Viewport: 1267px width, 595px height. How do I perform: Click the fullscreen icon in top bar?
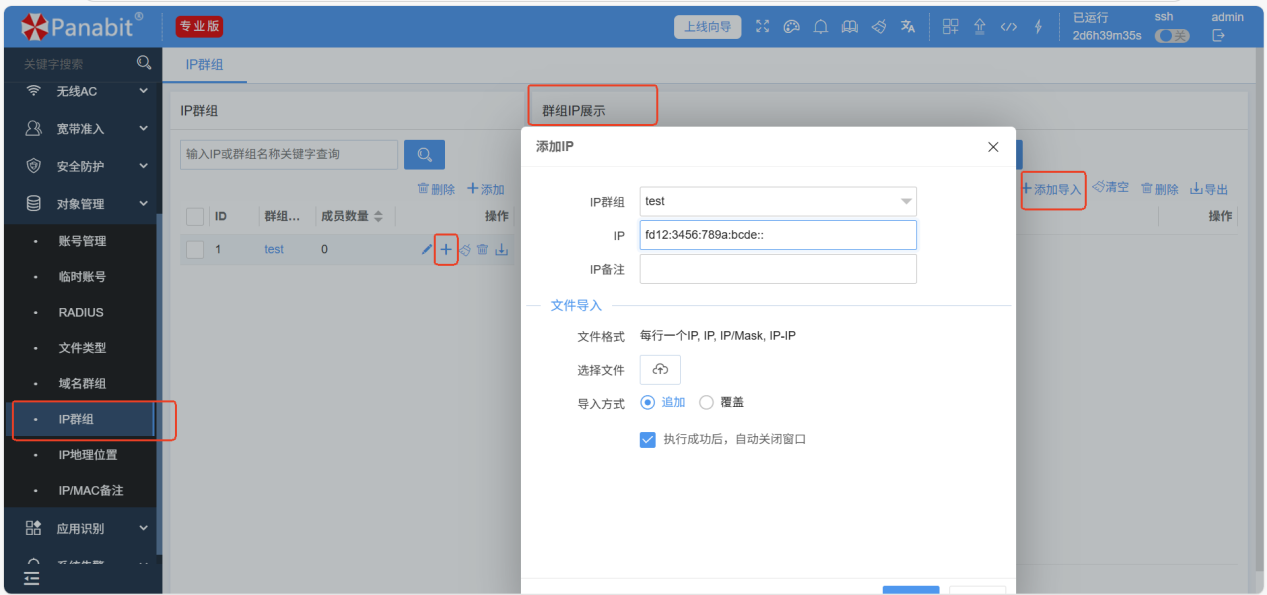[763, 27]
